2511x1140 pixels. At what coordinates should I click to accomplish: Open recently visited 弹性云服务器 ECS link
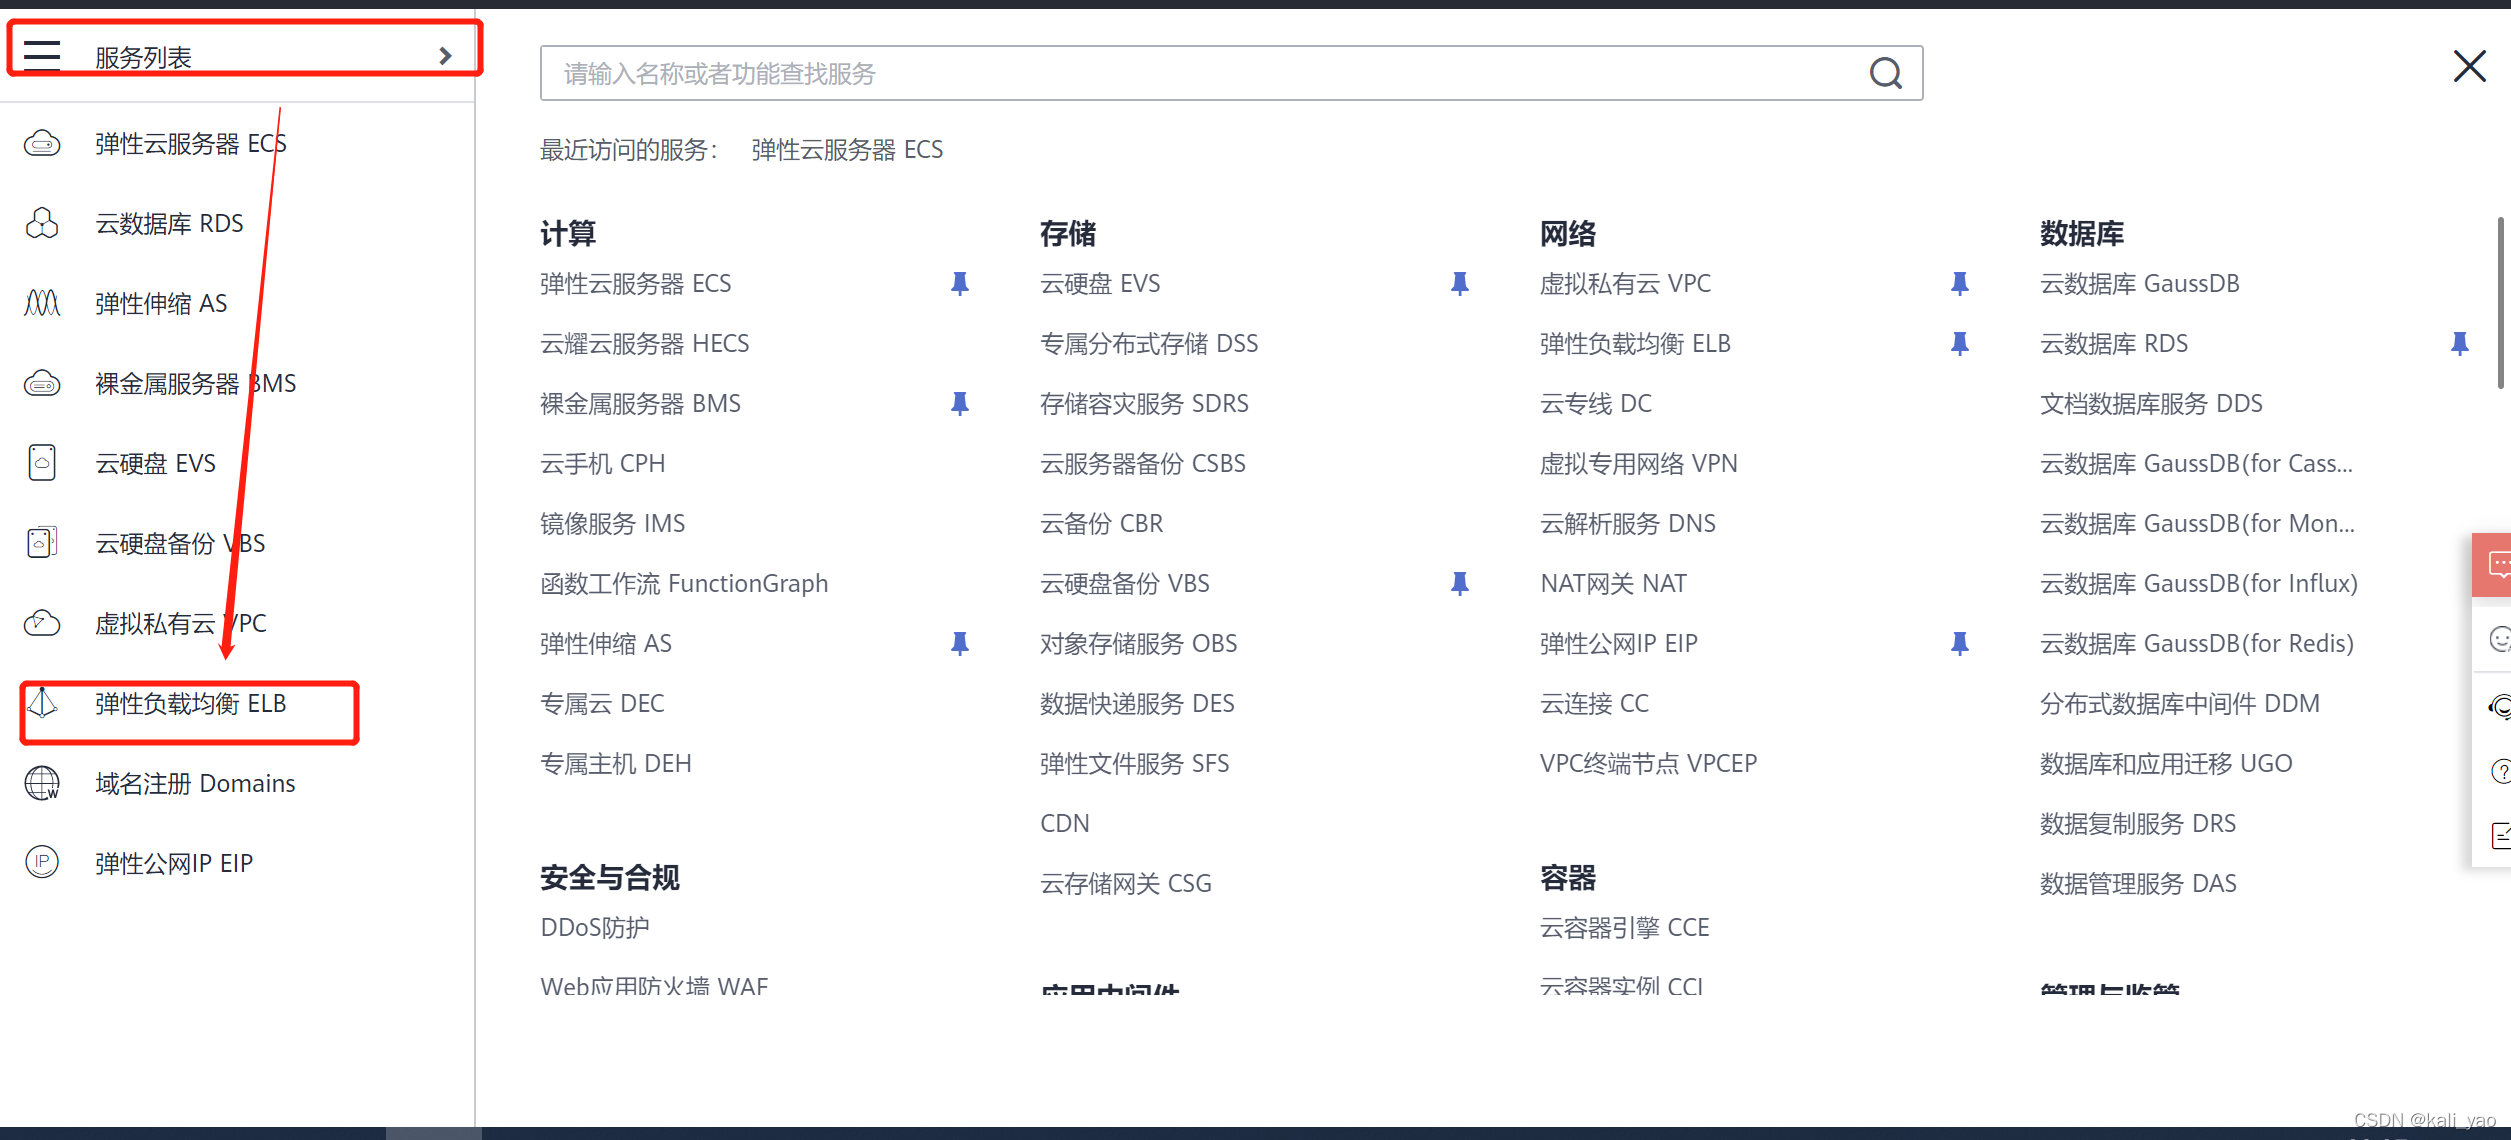point(846,150)
